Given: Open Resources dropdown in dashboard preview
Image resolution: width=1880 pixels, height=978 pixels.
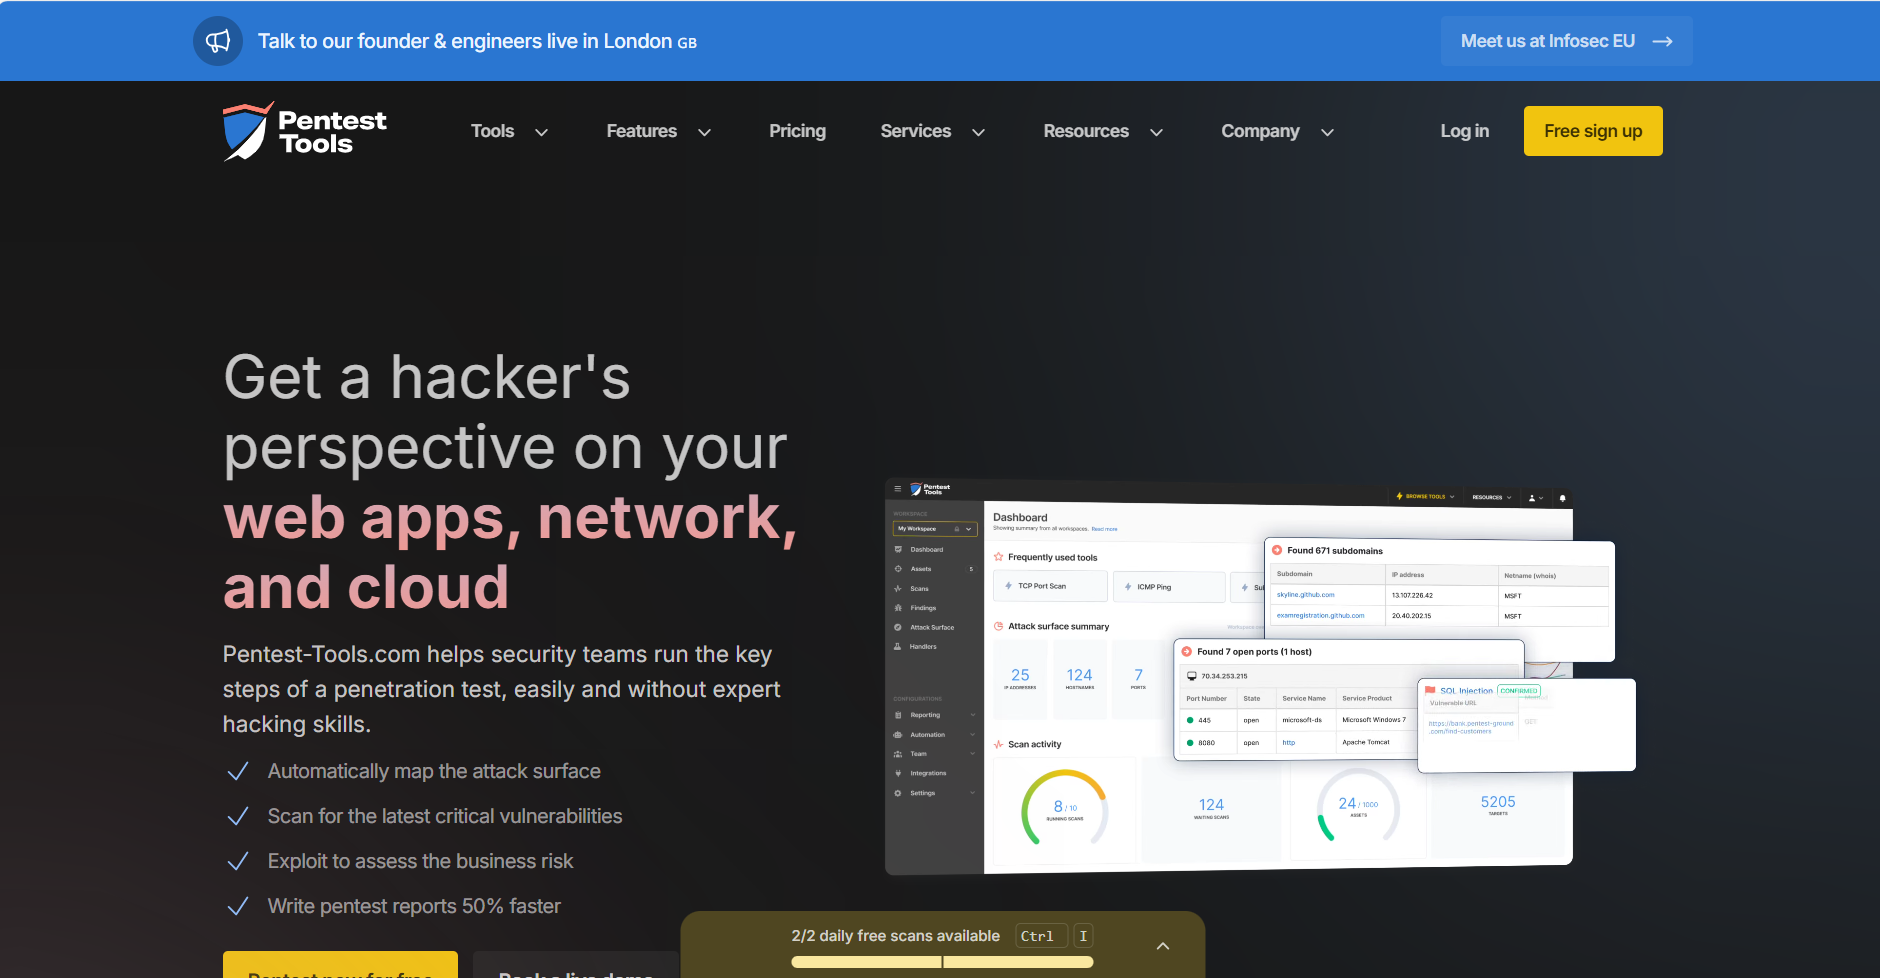Looking at the screenshot, I should coord(1491,497).
